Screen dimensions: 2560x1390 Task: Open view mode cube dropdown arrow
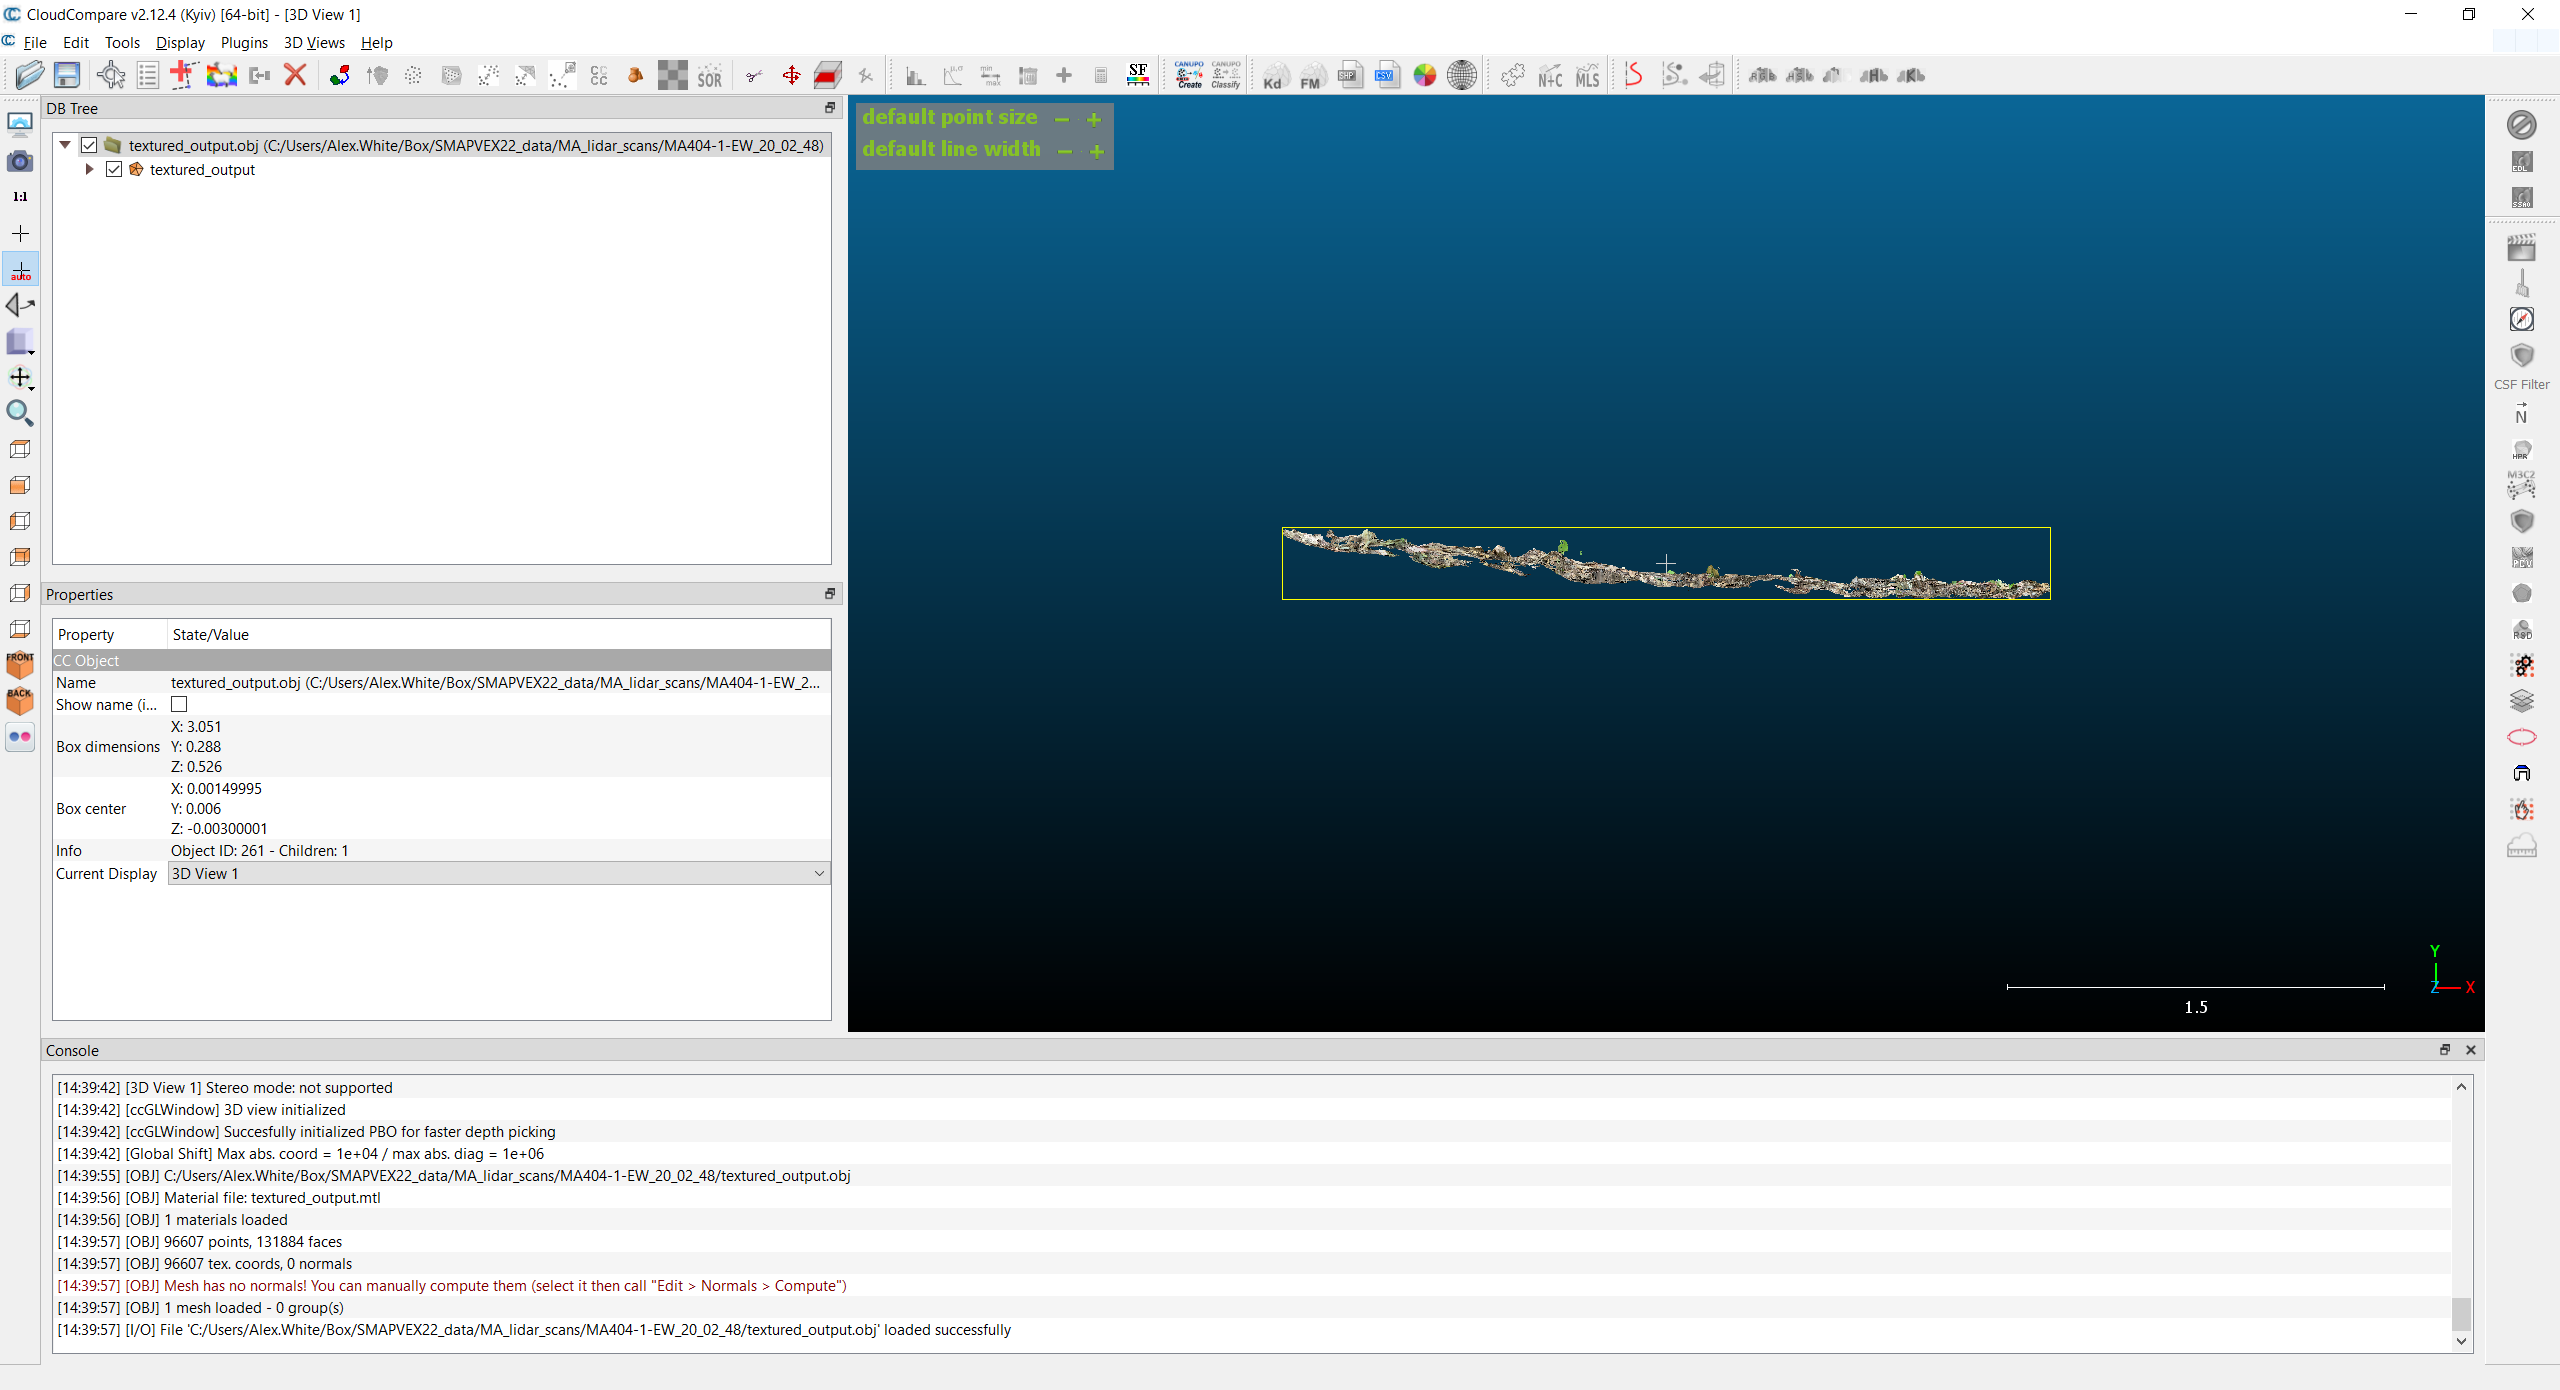[x=32, y=351]
